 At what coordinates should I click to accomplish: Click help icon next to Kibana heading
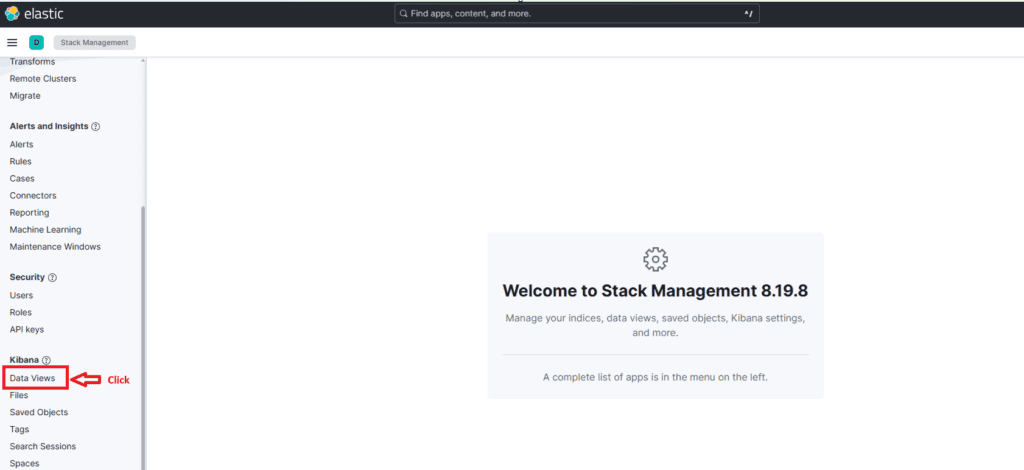coord(46,360)
